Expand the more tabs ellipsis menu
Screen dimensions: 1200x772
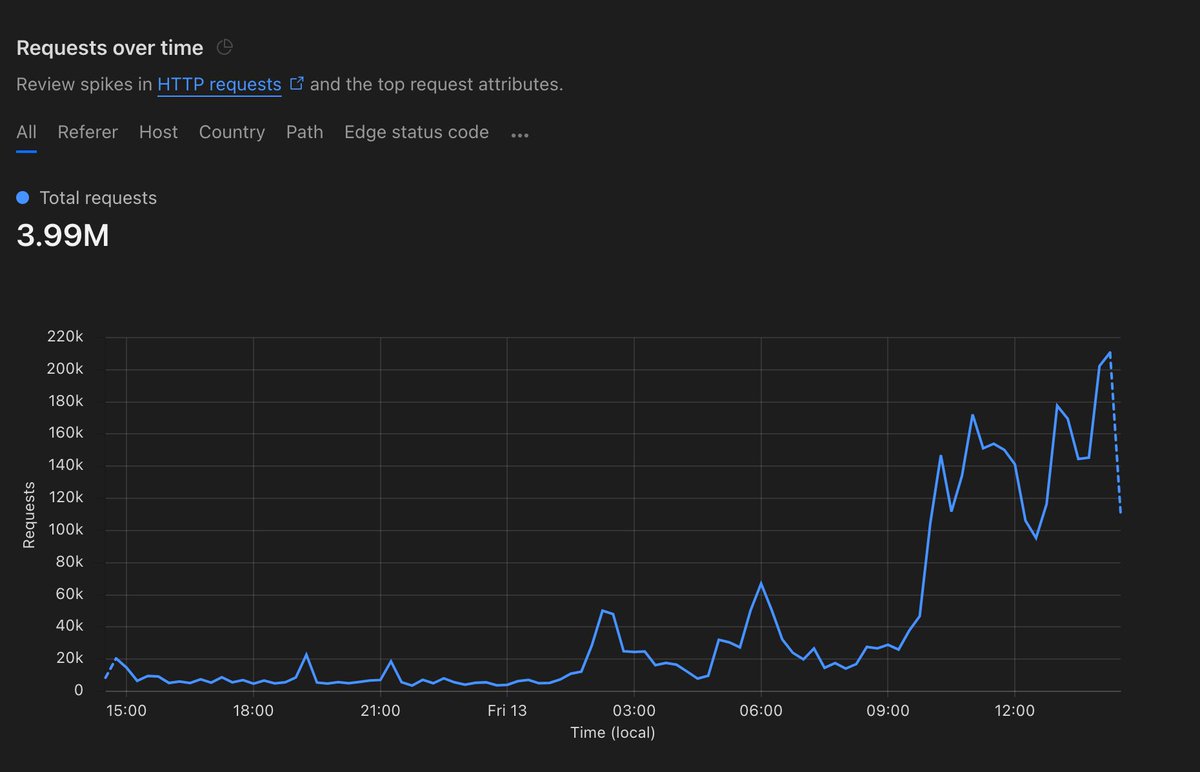click(520, 135)
